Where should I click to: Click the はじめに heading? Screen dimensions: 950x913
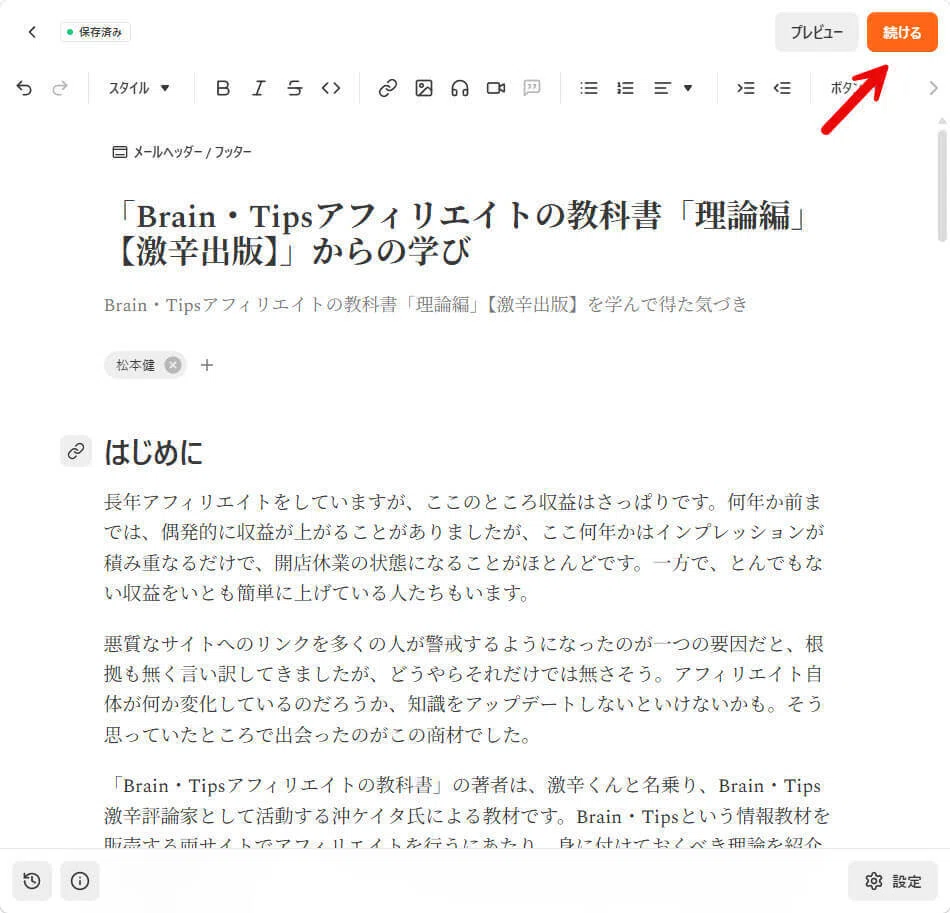point(153,452)
